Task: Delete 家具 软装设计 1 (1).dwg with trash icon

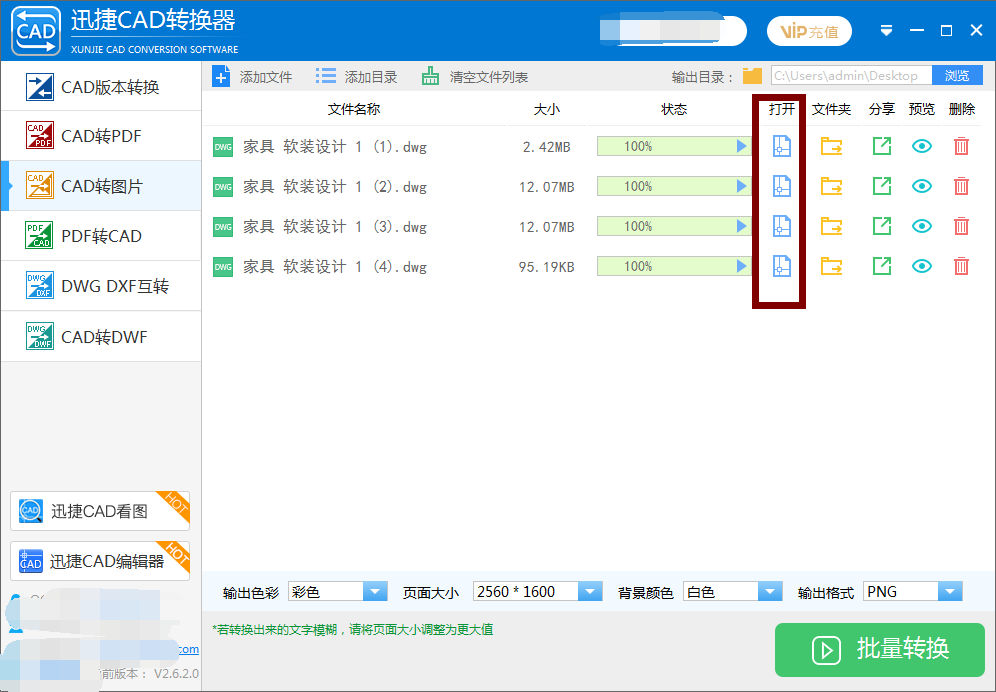Action: pyautogui.click(x=961, y=147)
